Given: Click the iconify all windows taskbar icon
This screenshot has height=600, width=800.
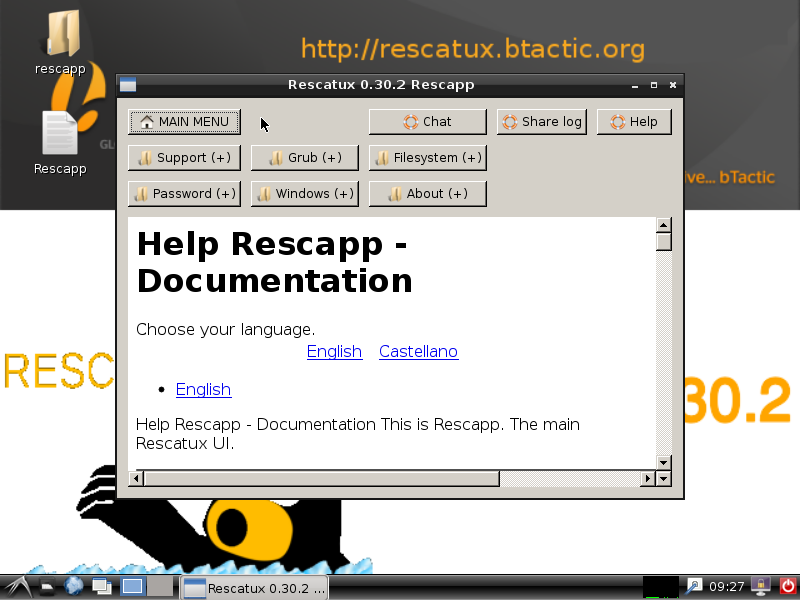Looking at the screenshot, I should pyautogui.click(x=102, y=587).
